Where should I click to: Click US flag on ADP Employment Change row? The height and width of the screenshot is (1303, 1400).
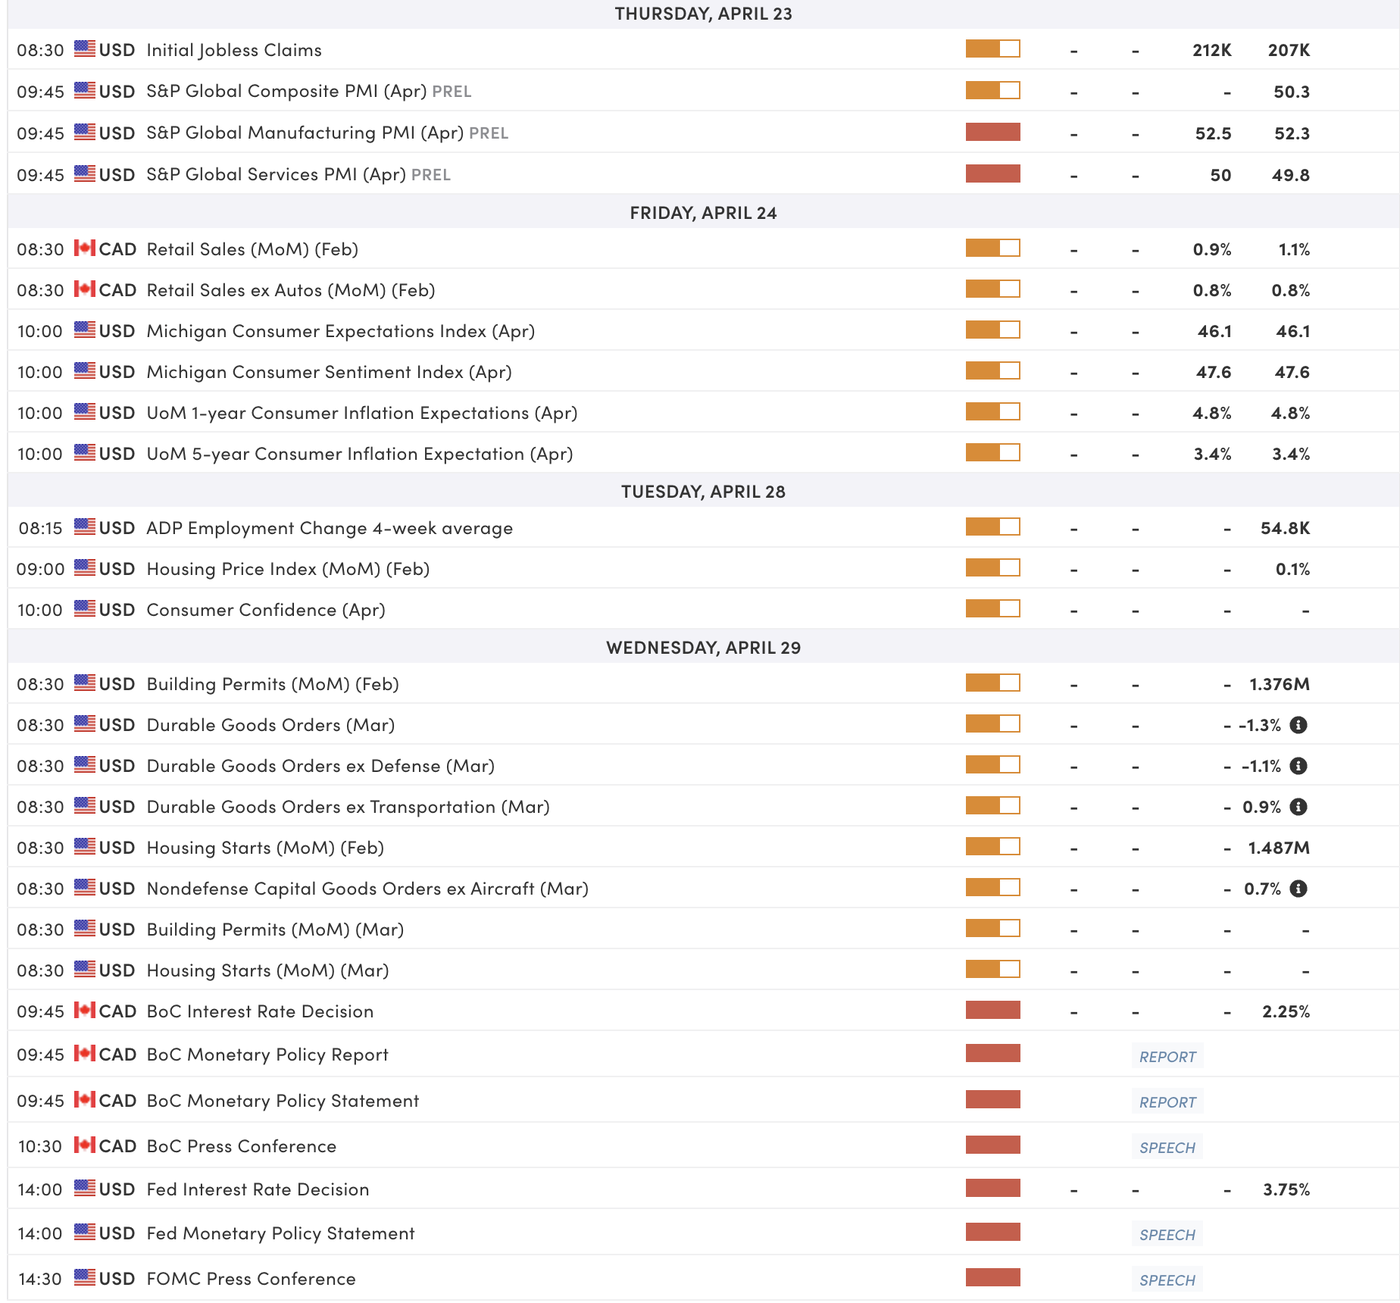tap(85, 527)
